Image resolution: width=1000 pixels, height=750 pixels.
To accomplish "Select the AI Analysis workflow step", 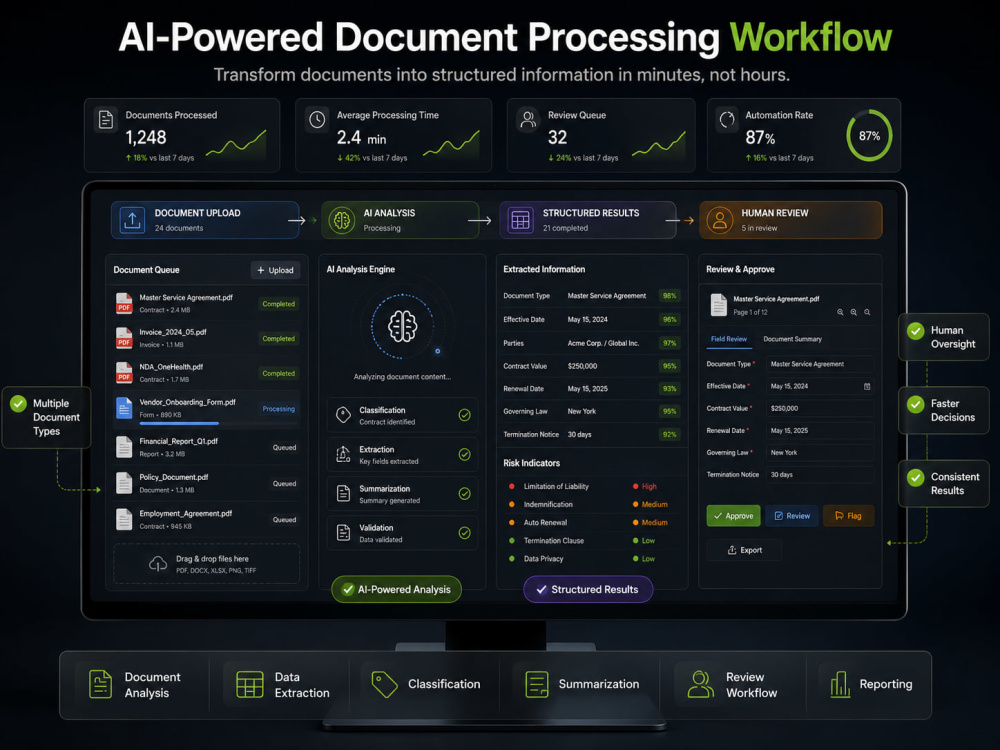I will point(400,221).
